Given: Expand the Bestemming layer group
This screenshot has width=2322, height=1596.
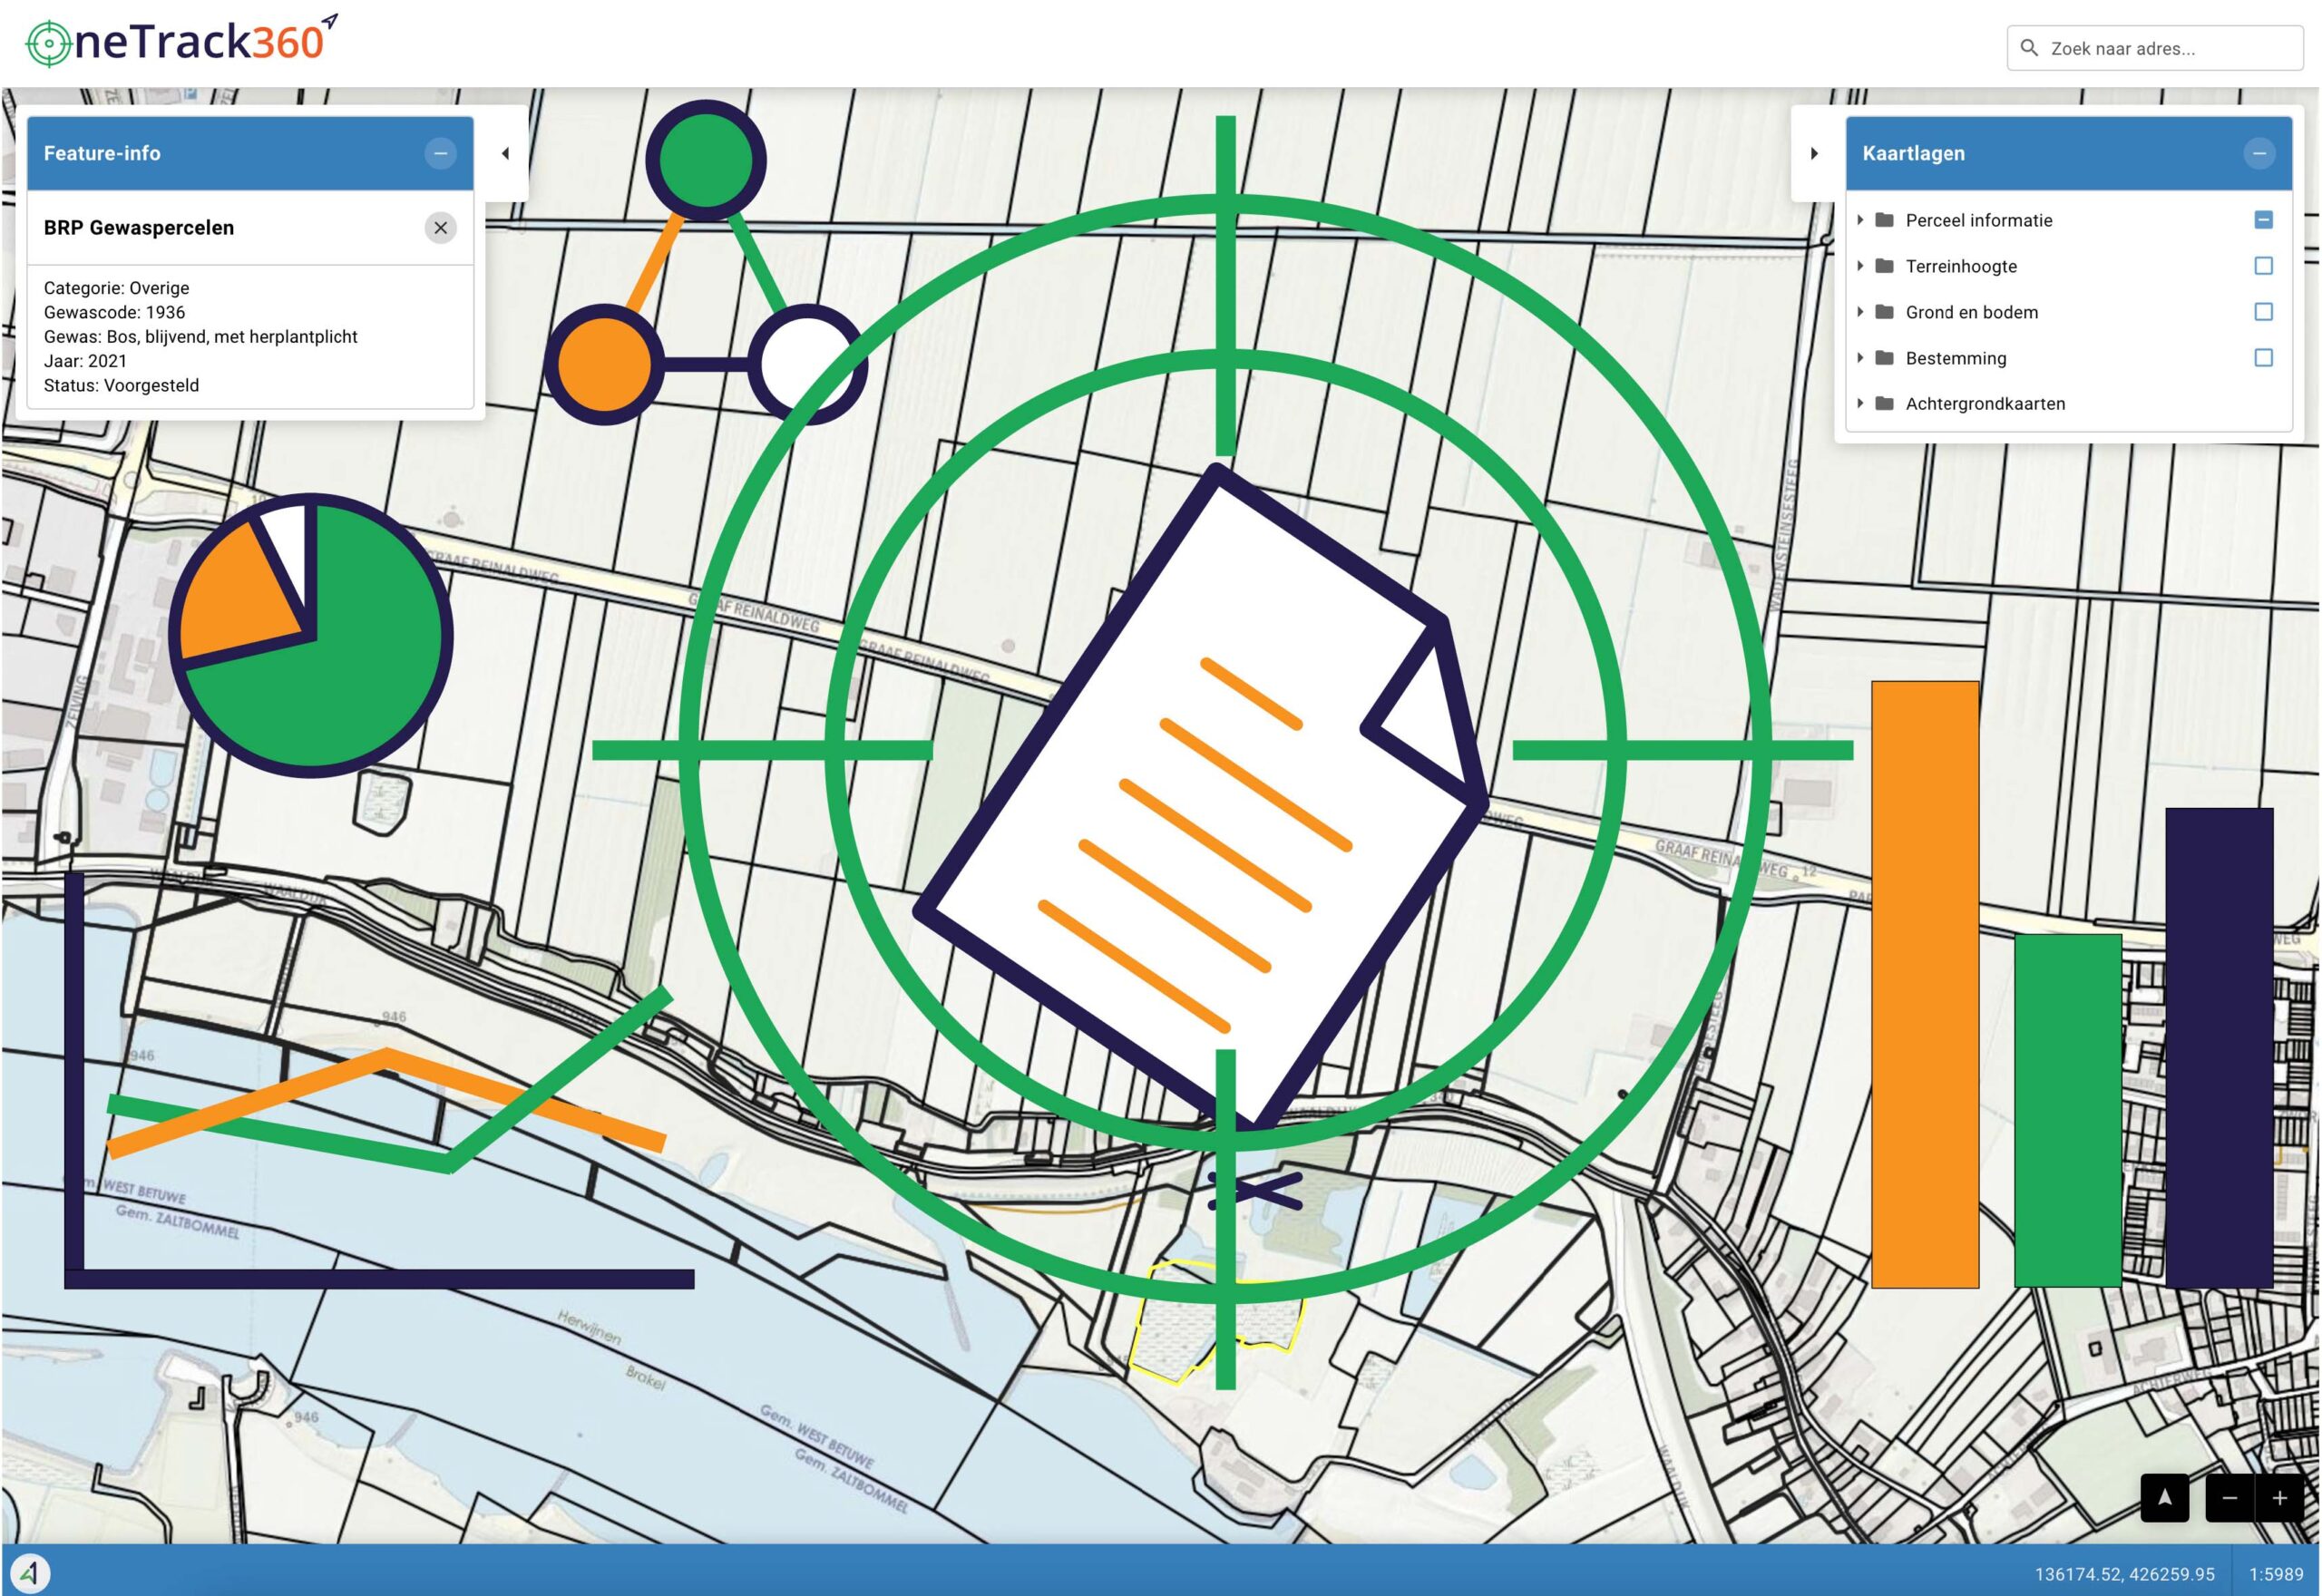Looking at the screenshot, I should point(1860,358).
